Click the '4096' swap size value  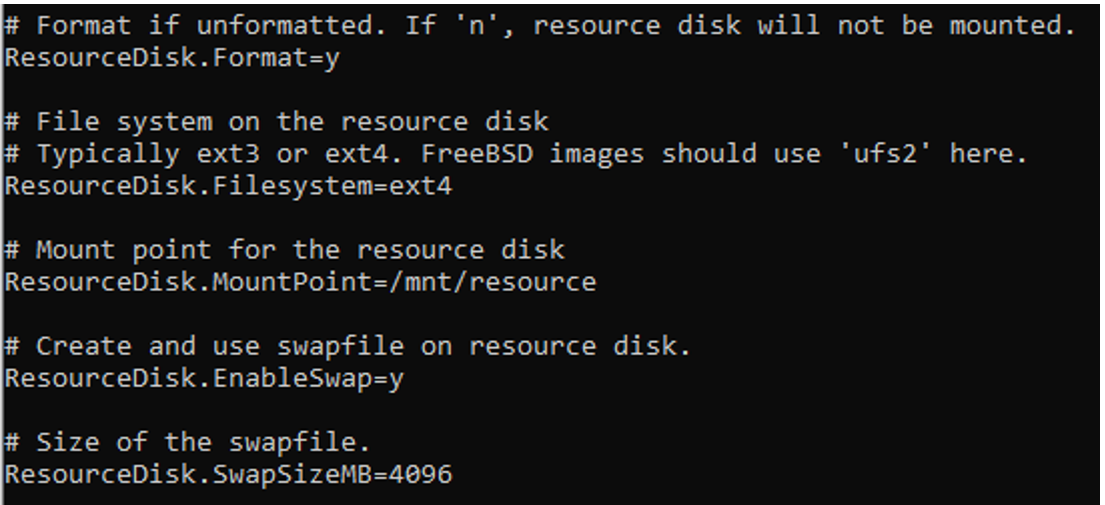pyautogui.click(x=420, y=474)
